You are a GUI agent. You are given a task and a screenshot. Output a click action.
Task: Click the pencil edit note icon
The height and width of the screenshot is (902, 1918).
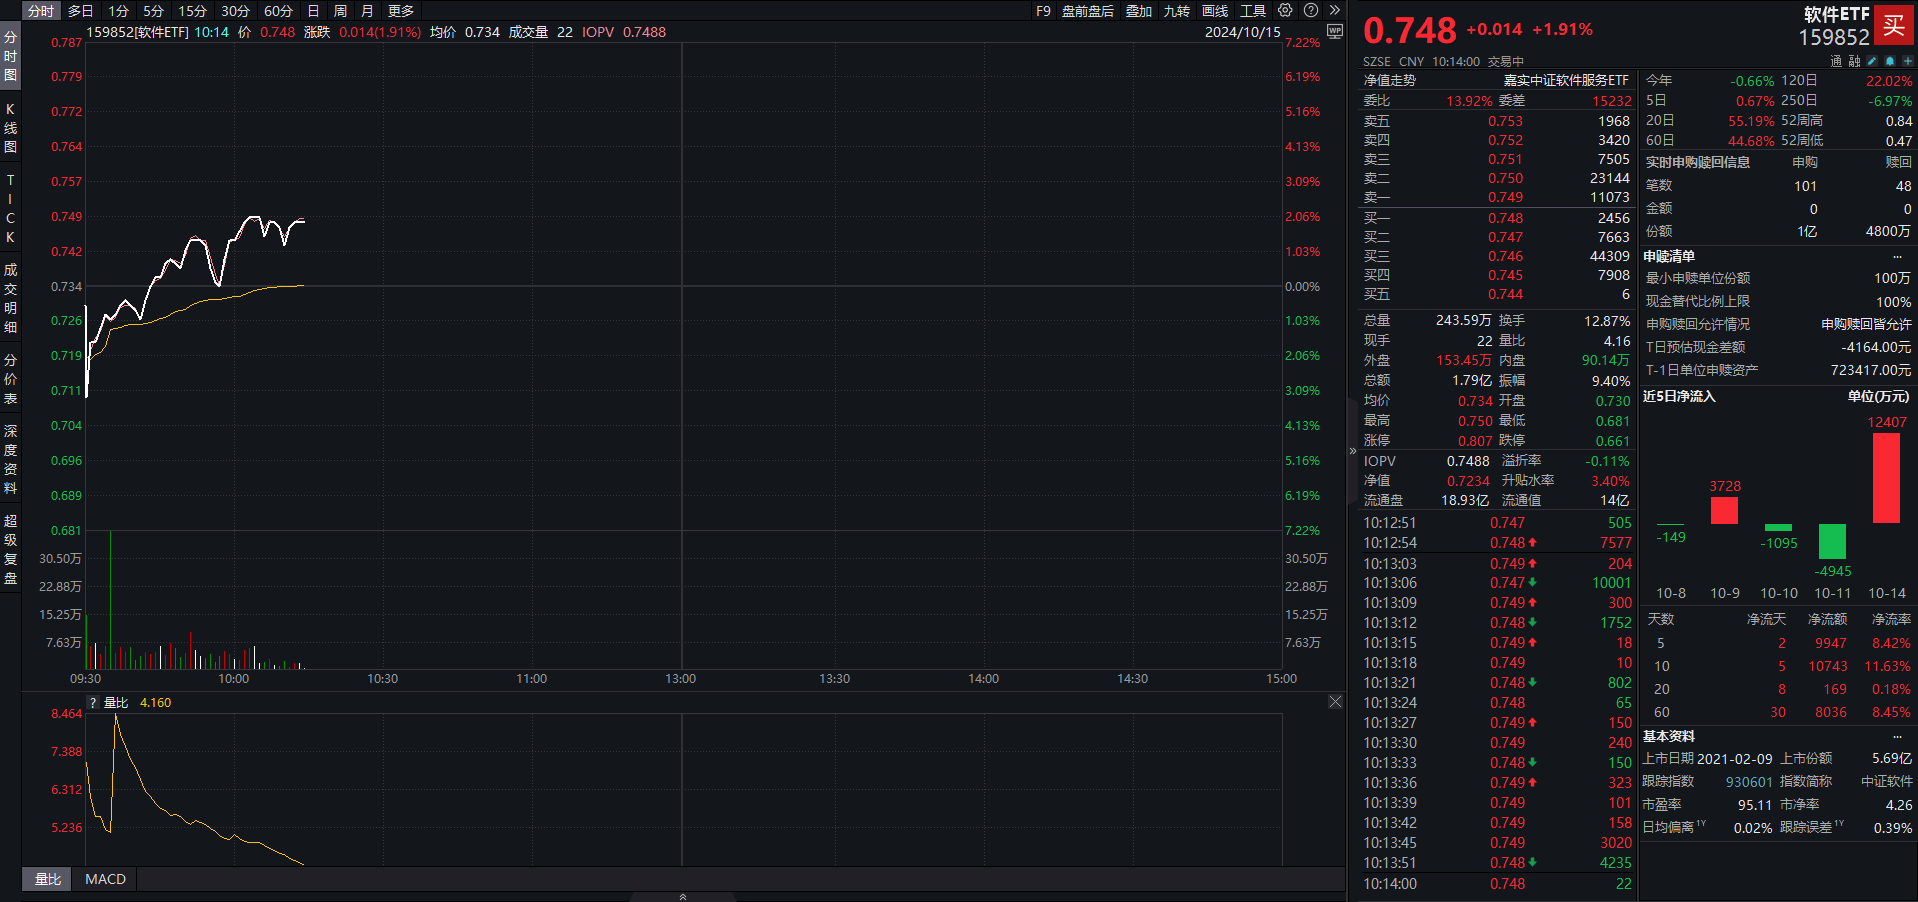[x=1872, y=61]
